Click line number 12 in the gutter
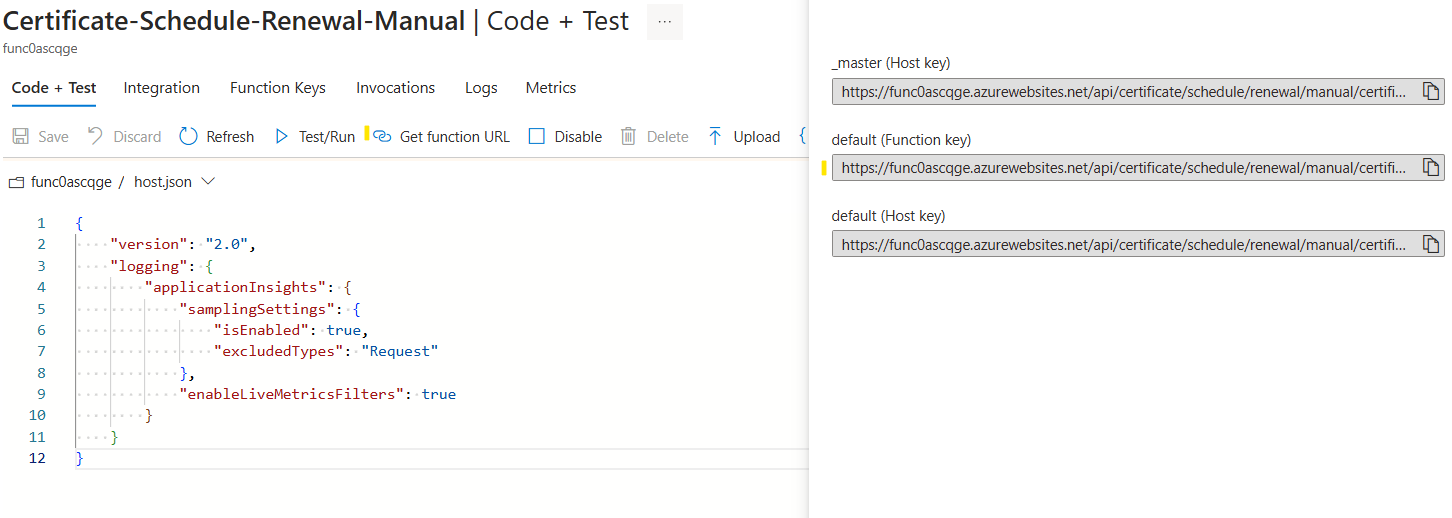The height and width of the screenshot is (518, 1452). tap(38, 458)
